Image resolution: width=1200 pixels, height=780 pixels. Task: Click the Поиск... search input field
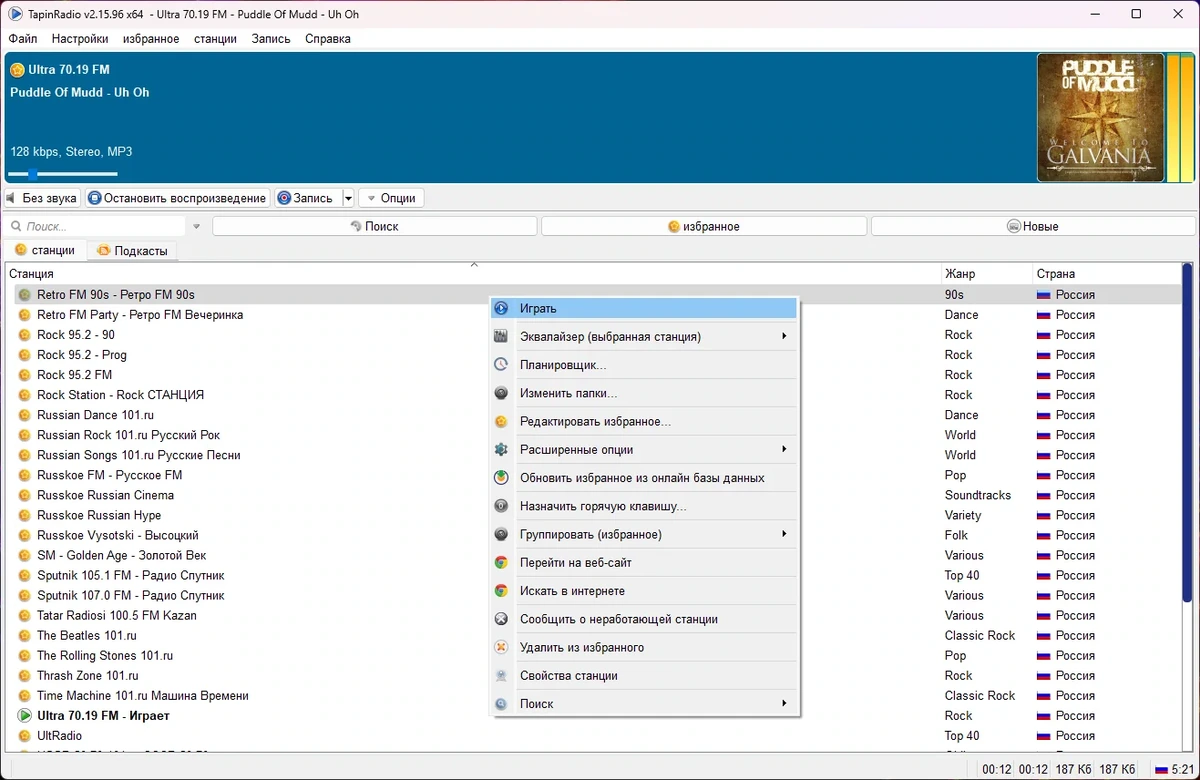104,226
